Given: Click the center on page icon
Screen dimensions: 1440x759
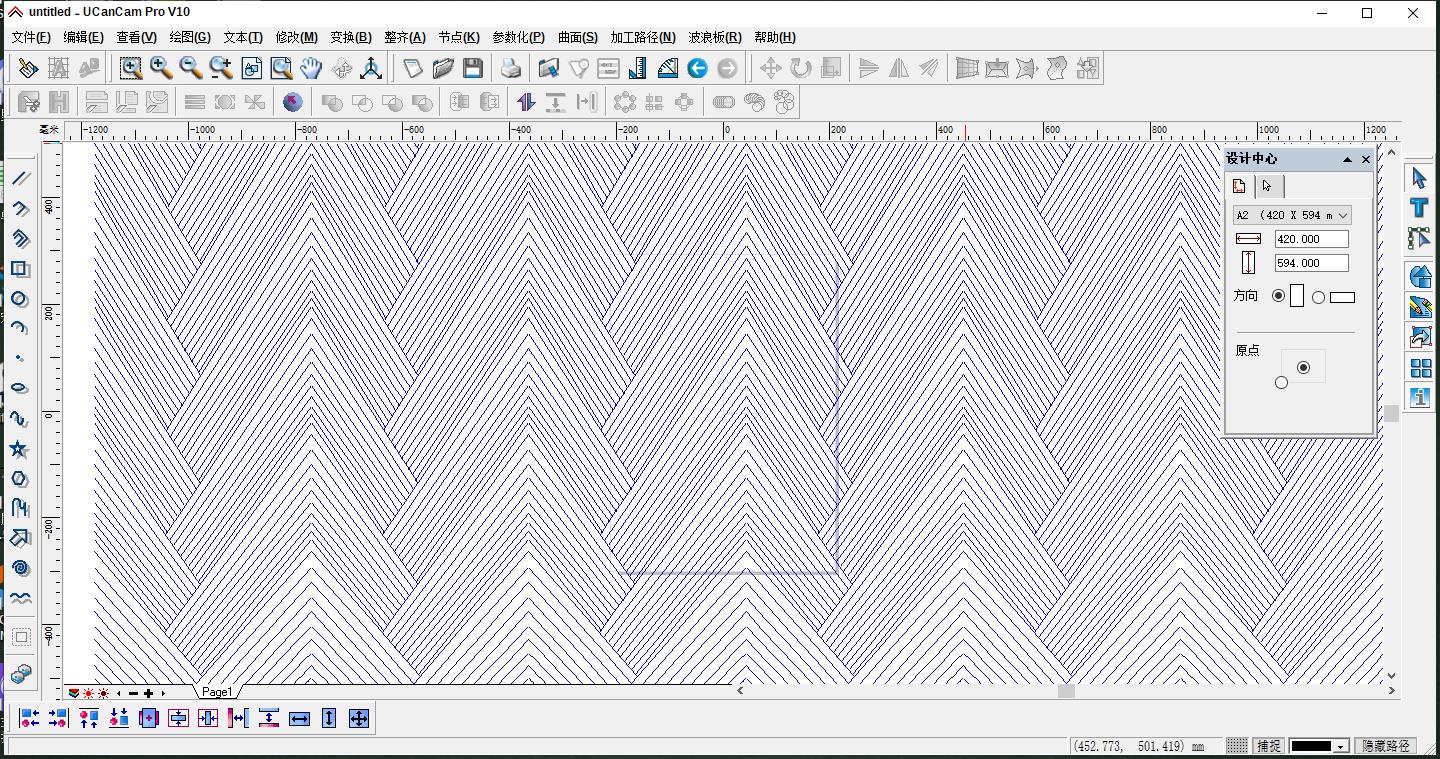Looking at the screenshot, I should point(148,718).
